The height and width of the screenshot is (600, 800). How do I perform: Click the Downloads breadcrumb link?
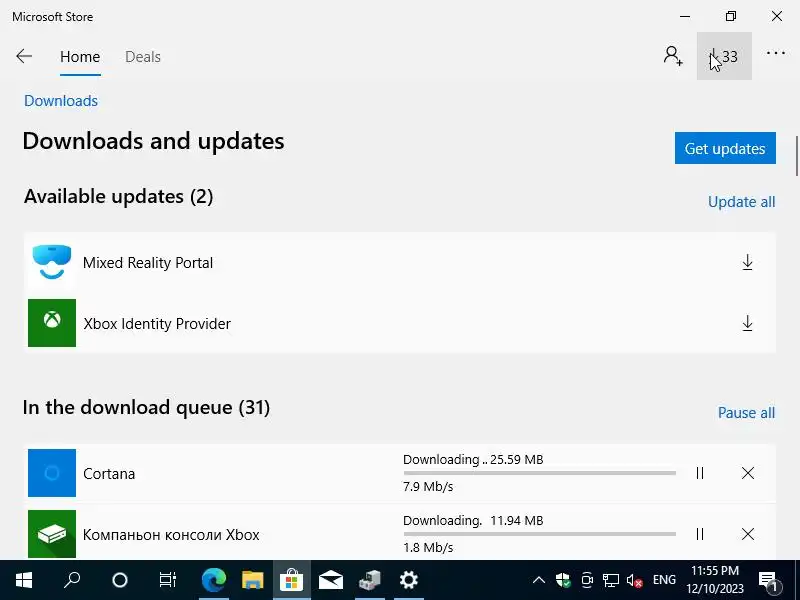(x=61, y=101)
